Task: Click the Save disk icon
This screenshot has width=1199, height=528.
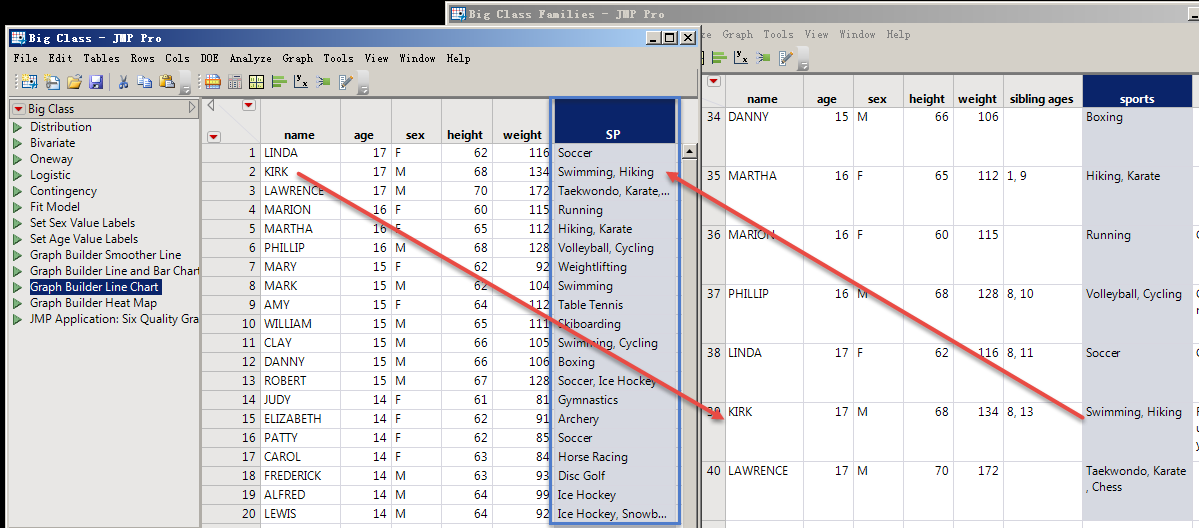Action: point(97,82)
